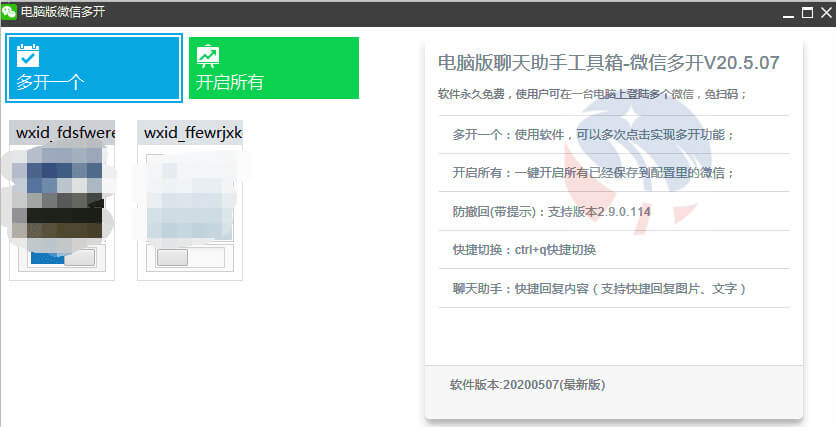This screenshot has height=427, width=836.
Task: Close the 电脑版微信多开 window
Action: coord(824,13)
